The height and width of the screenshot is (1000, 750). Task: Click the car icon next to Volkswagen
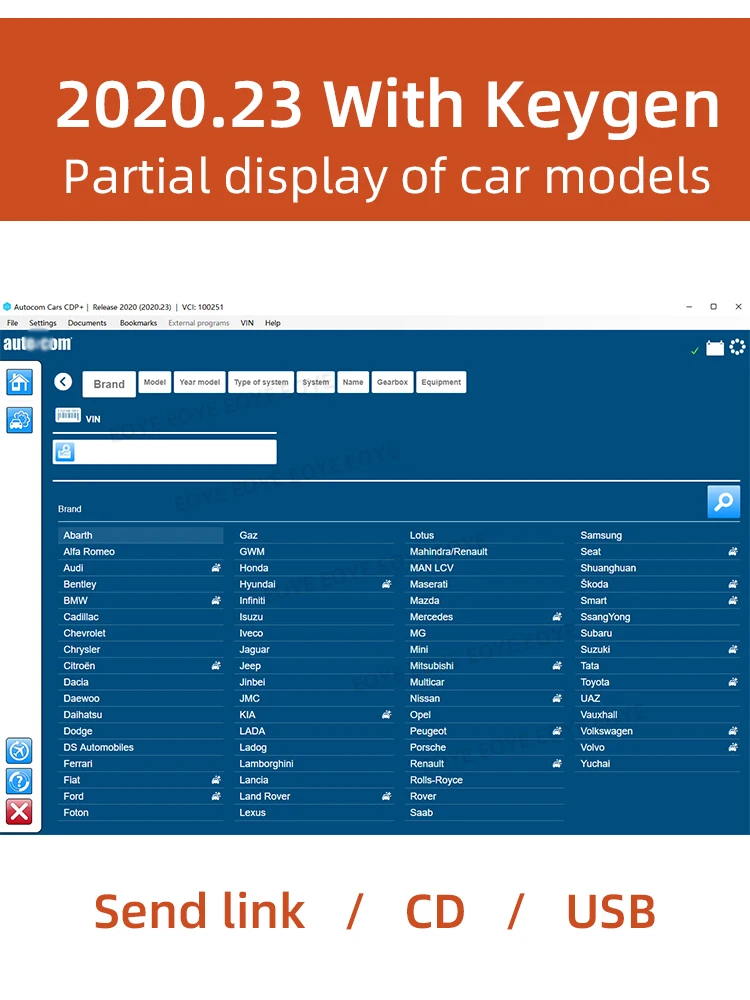coord(733,731)
